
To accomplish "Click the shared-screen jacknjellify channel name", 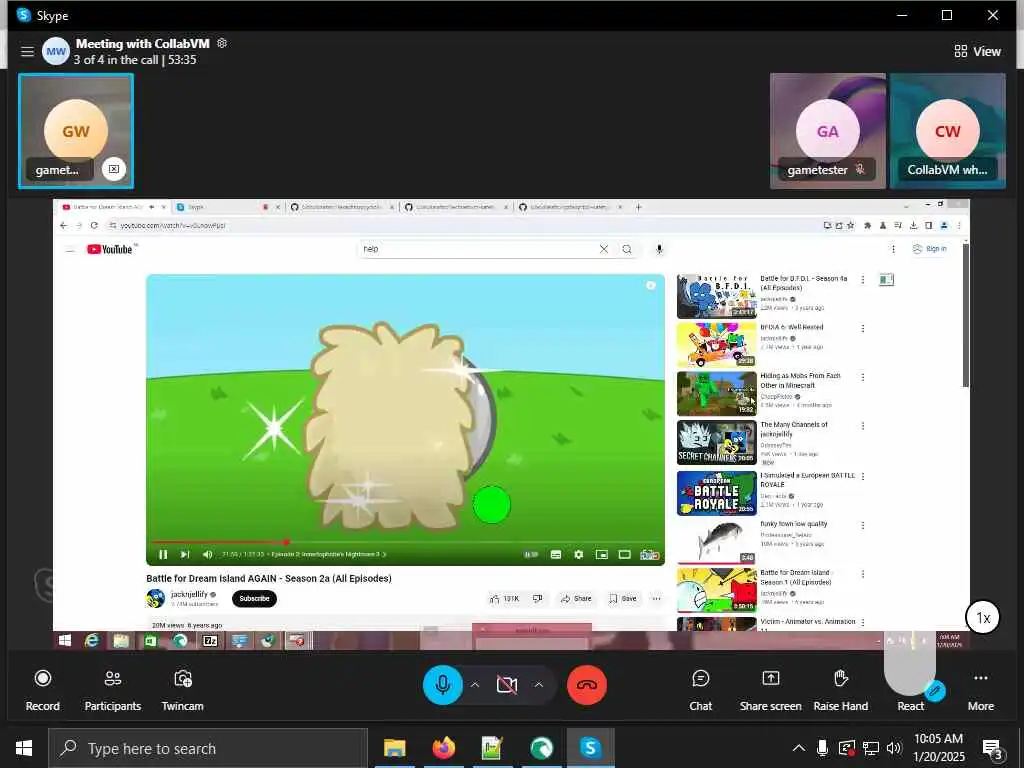I will point(189,594).
